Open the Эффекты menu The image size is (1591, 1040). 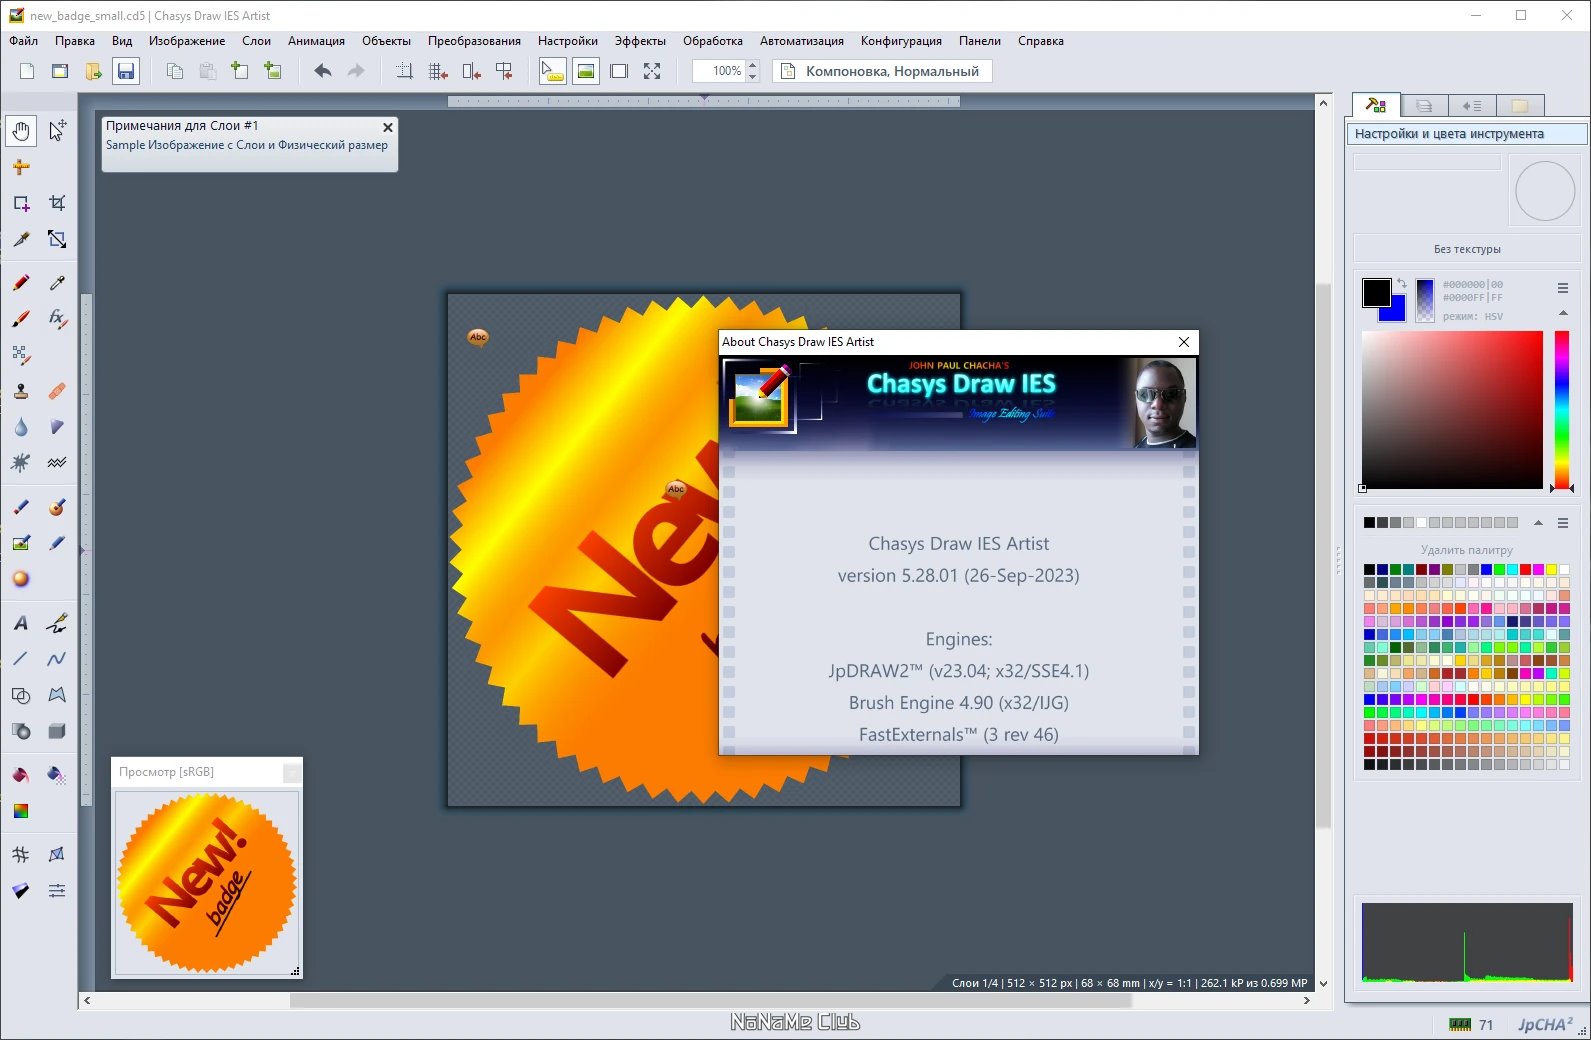click(x=640, y=41)
